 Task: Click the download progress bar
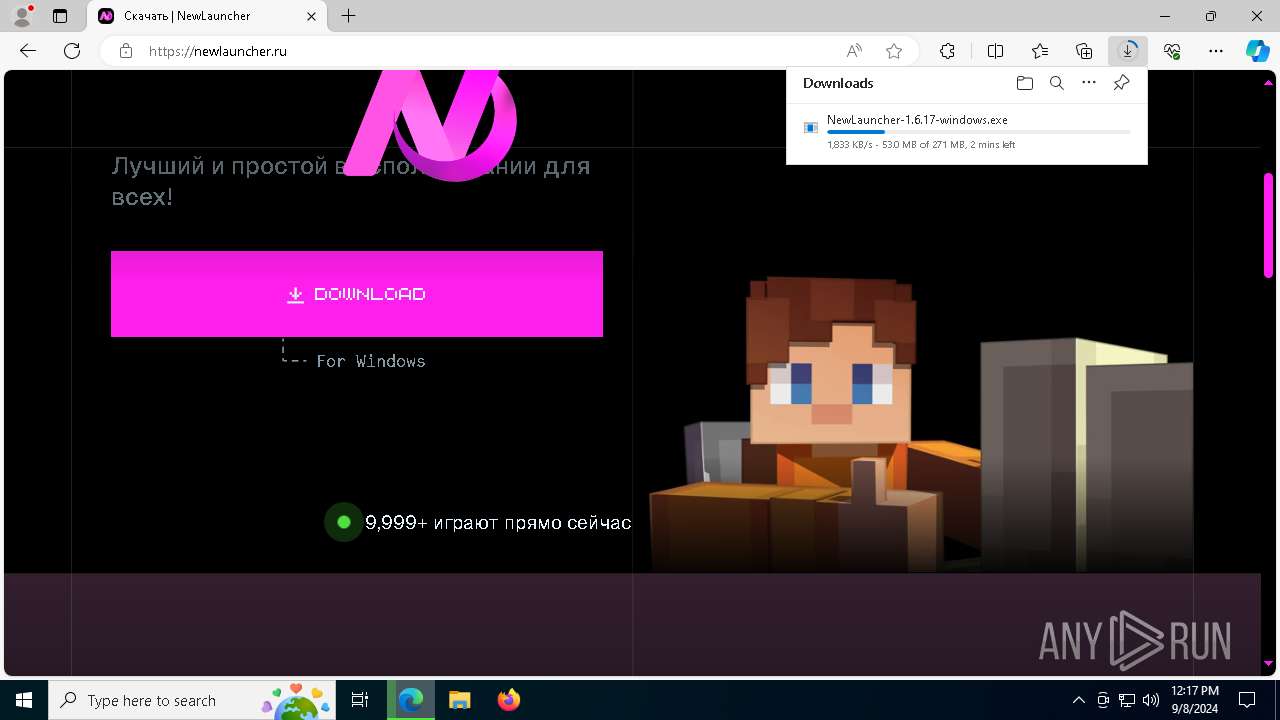pyautogui.click(x=979, y=132)
